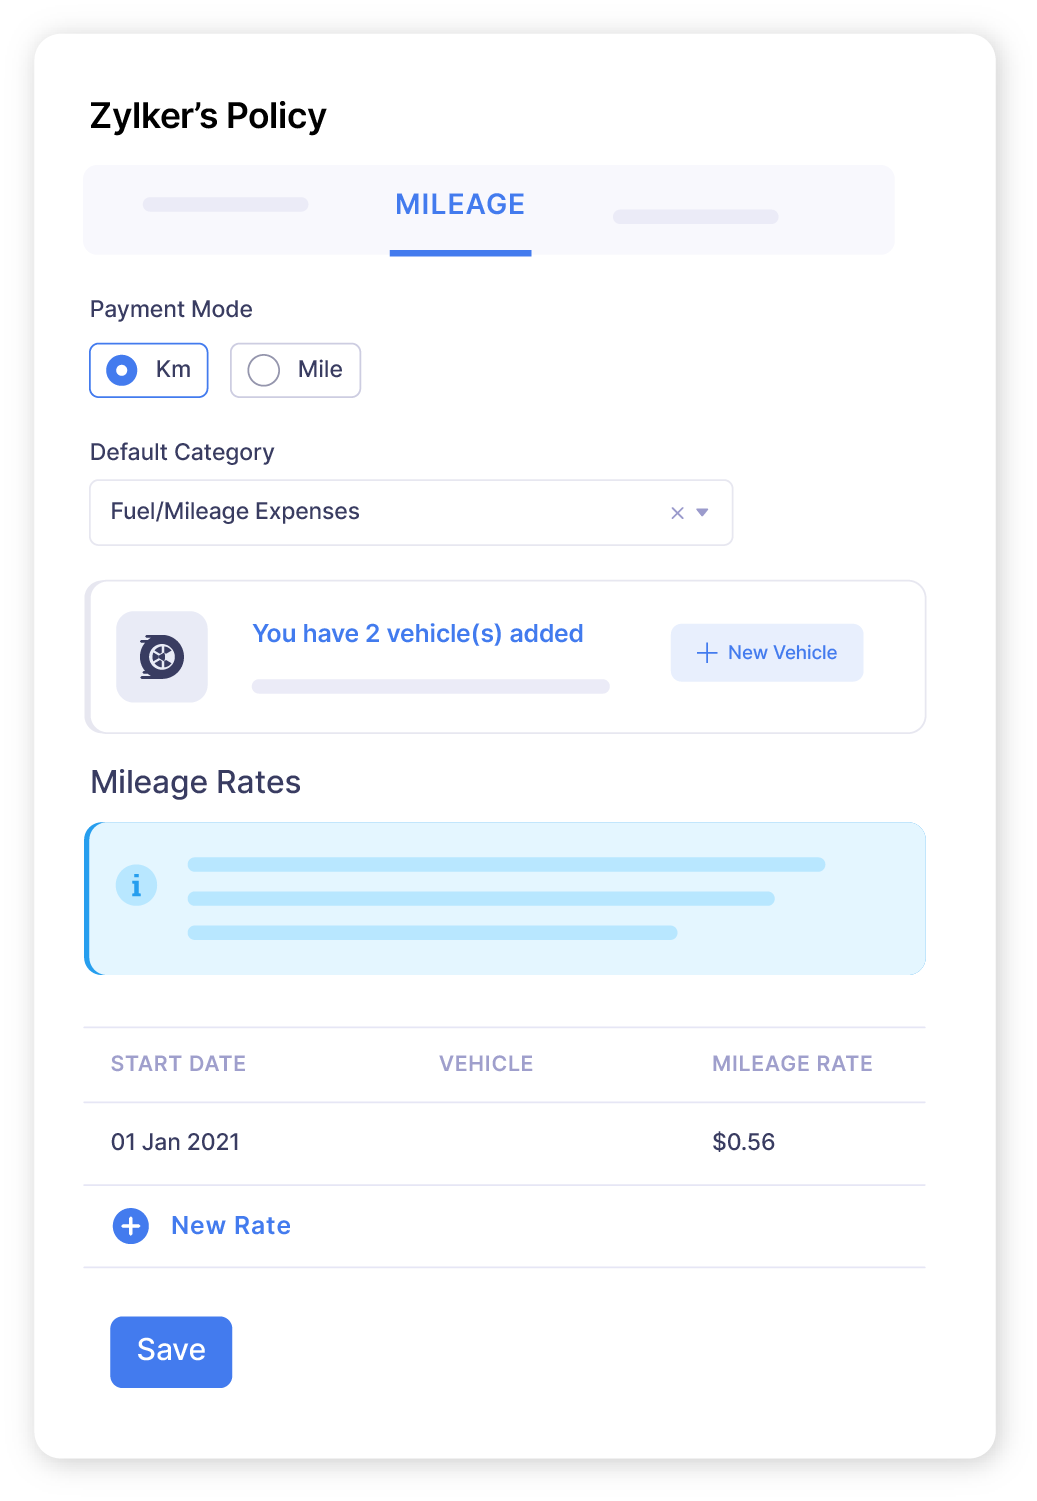Expand the Fuel/Mileage Expenses combo box

point(410,511)
